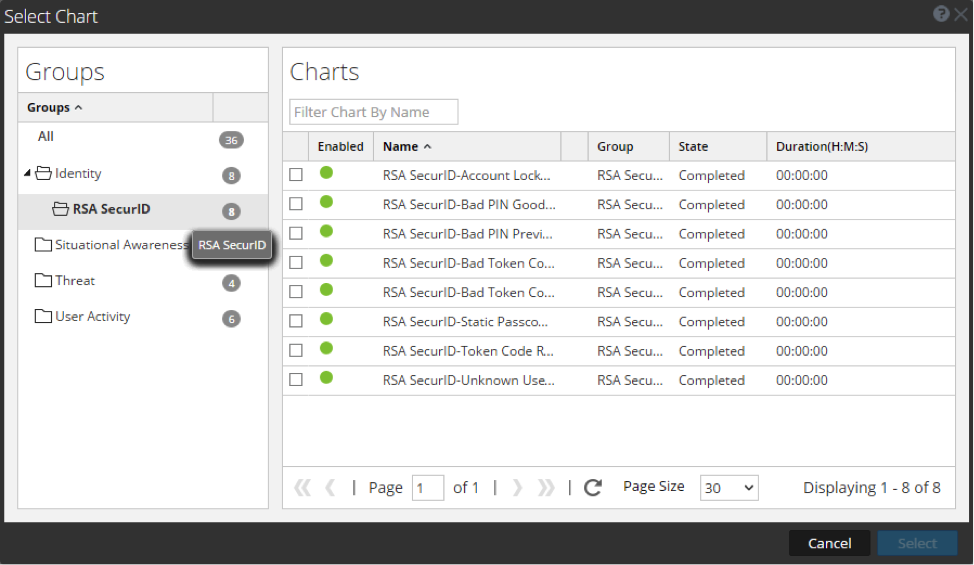The height and width of the screenshot is (565, 974).
Task: Go to last page using double-right arrow
Action: [546, 487]
